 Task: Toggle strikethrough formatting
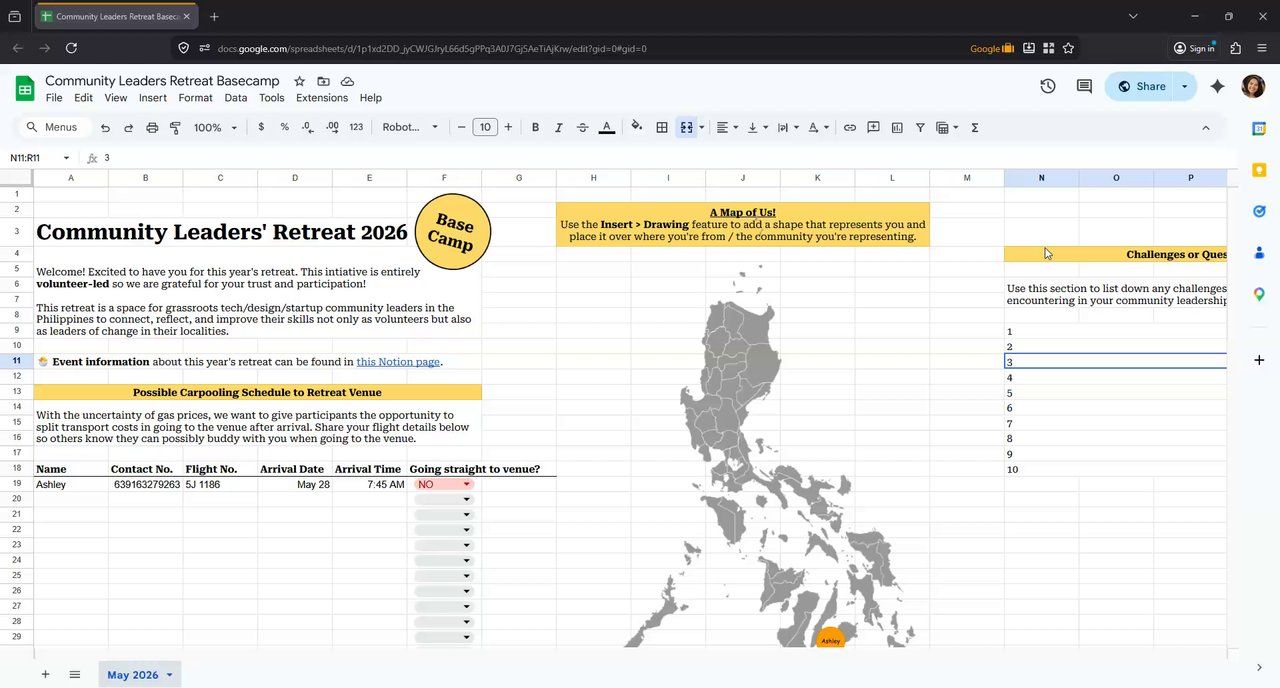pyautogui.click(x=582, y=128)
